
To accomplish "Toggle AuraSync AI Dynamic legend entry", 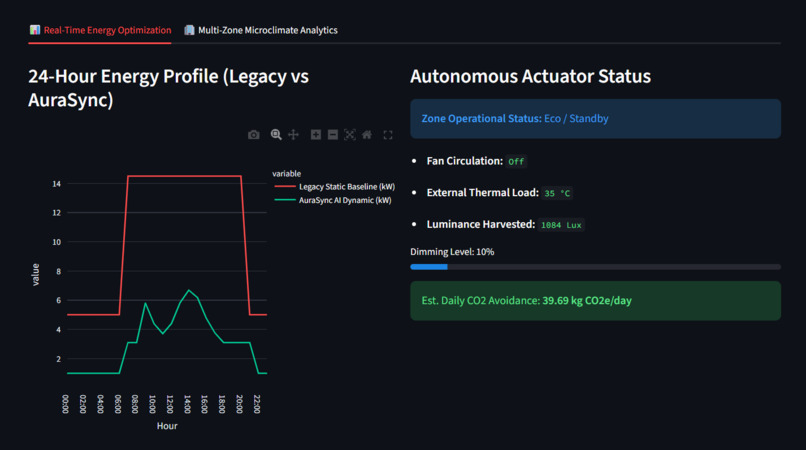I will click(333, 200).
